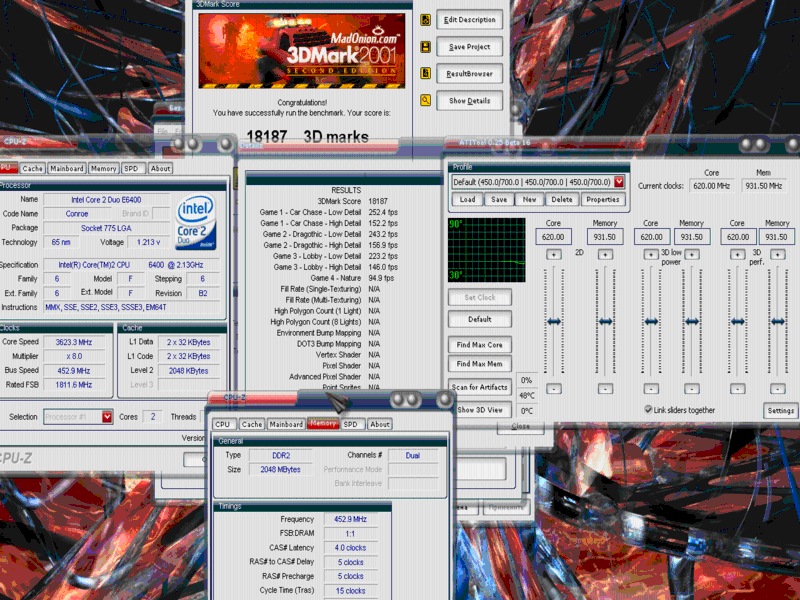
Task: Toggle Link sliders together checkbox
Action: pyautogui.click(x=648, y=410)
